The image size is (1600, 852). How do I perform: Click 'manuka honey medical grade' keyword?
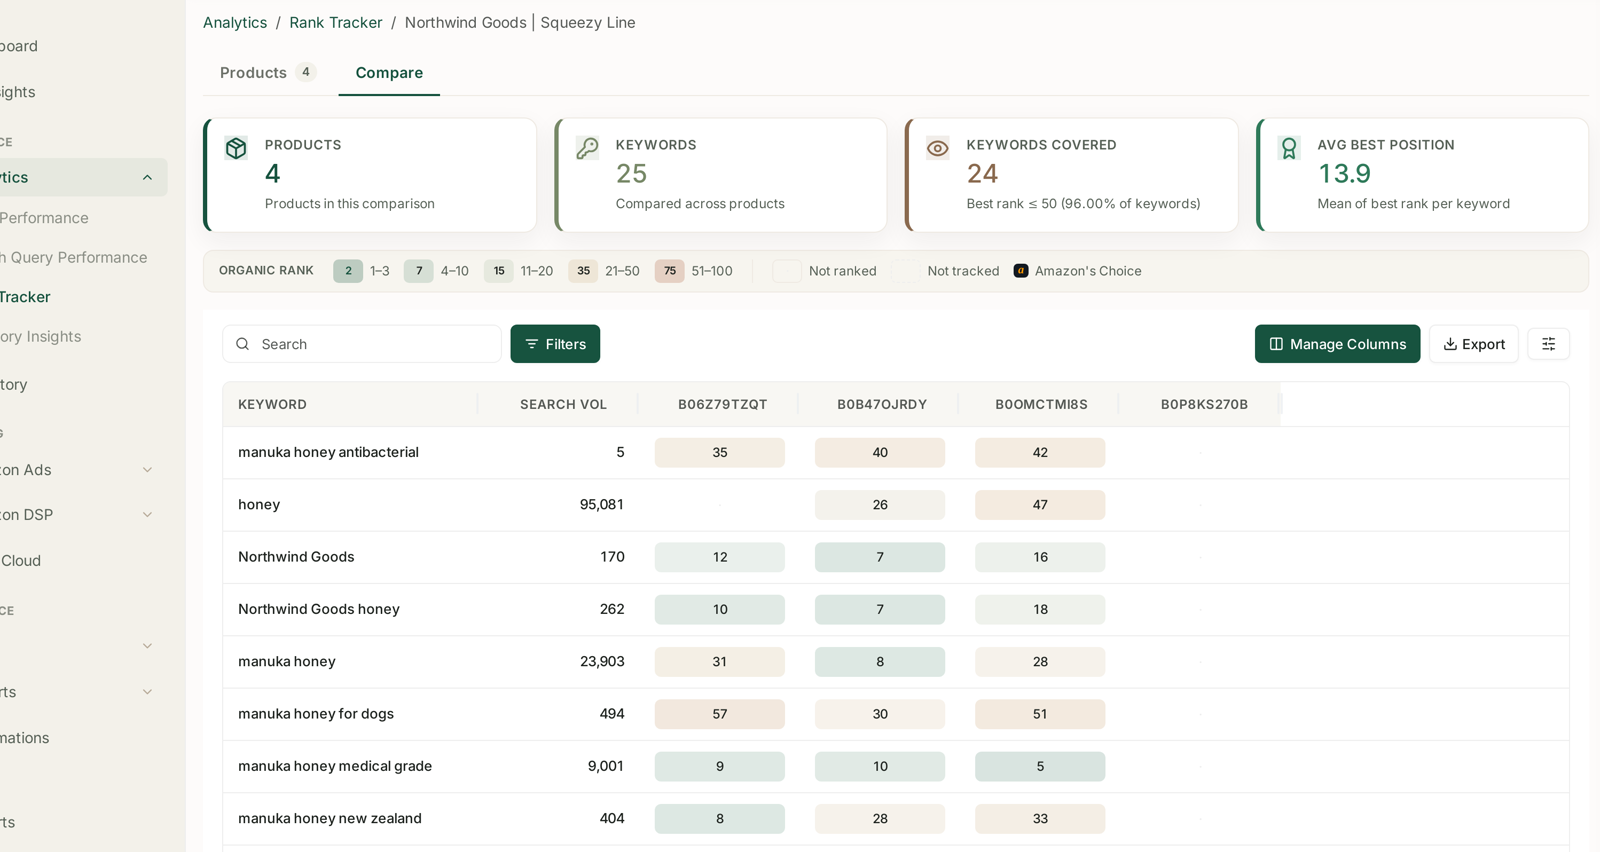pyautogui.click(x=335, y=766)
